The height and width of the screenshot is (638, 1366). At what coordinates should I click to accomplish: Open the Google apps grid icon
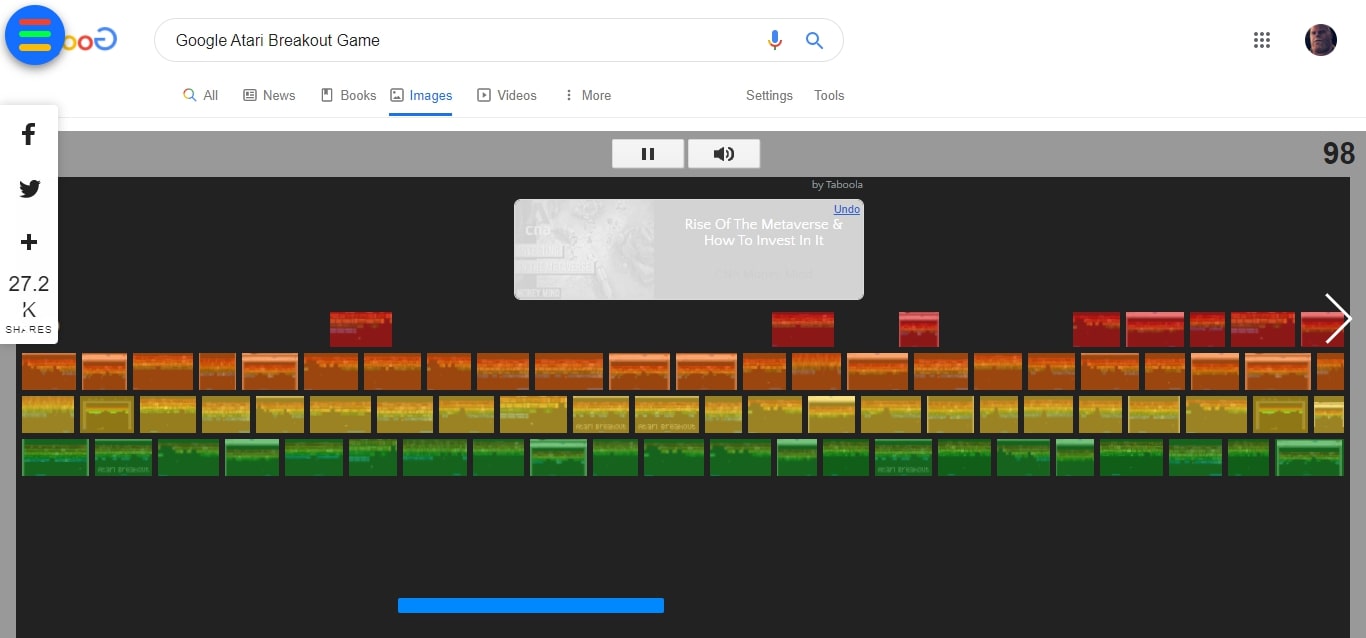point(1262,40)
